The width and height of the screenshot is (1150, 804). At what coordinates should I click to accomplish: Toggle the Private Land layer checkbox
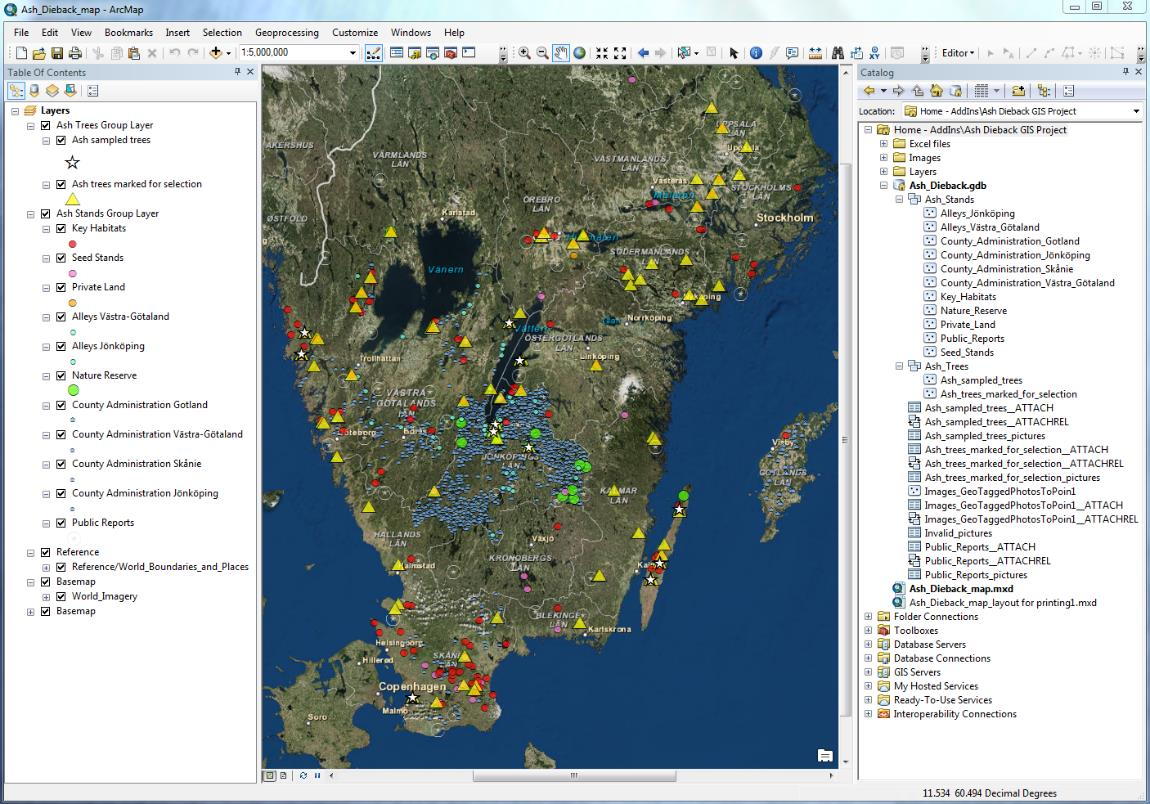click(61, 287)
